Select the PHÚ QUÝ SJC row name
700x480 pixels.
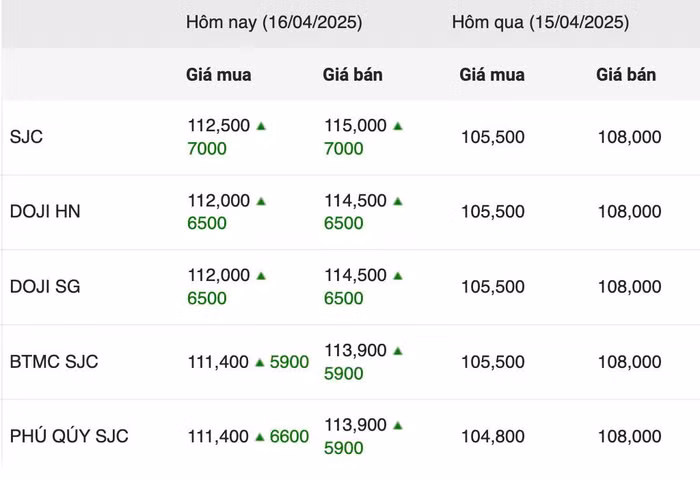[x=69, y=437]
